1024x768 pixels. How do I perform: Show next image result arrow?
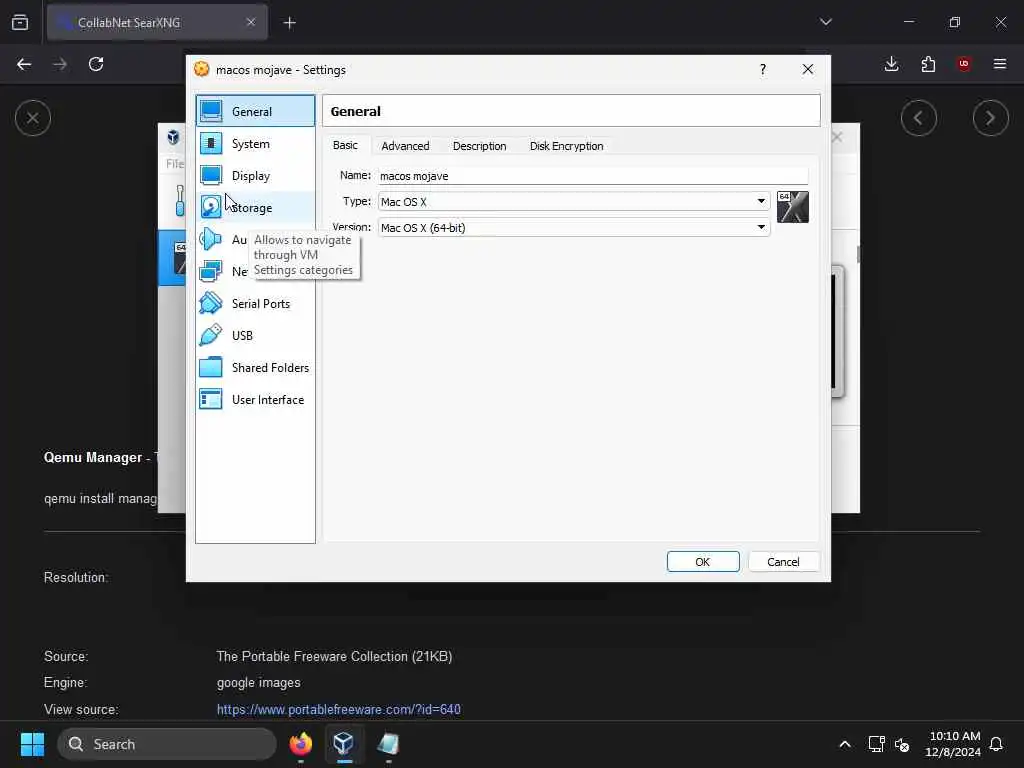click(x=991, y=118)
